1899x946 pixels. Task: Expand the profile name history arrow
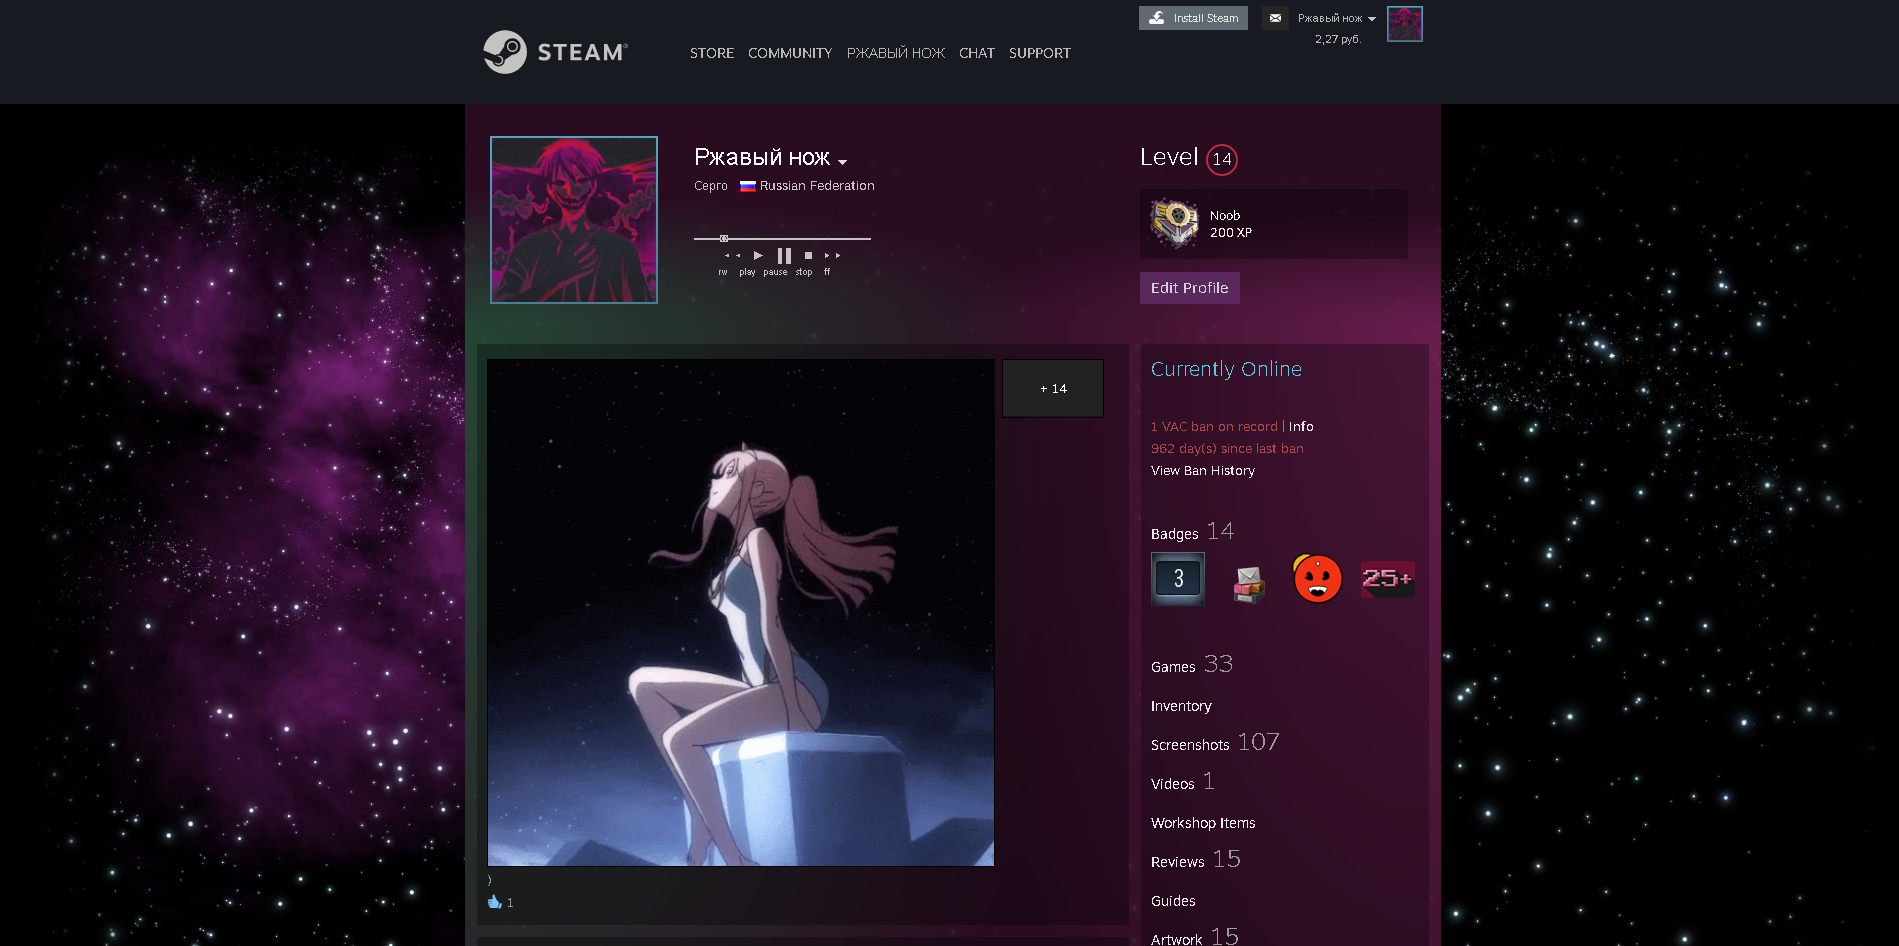[842, 161]
